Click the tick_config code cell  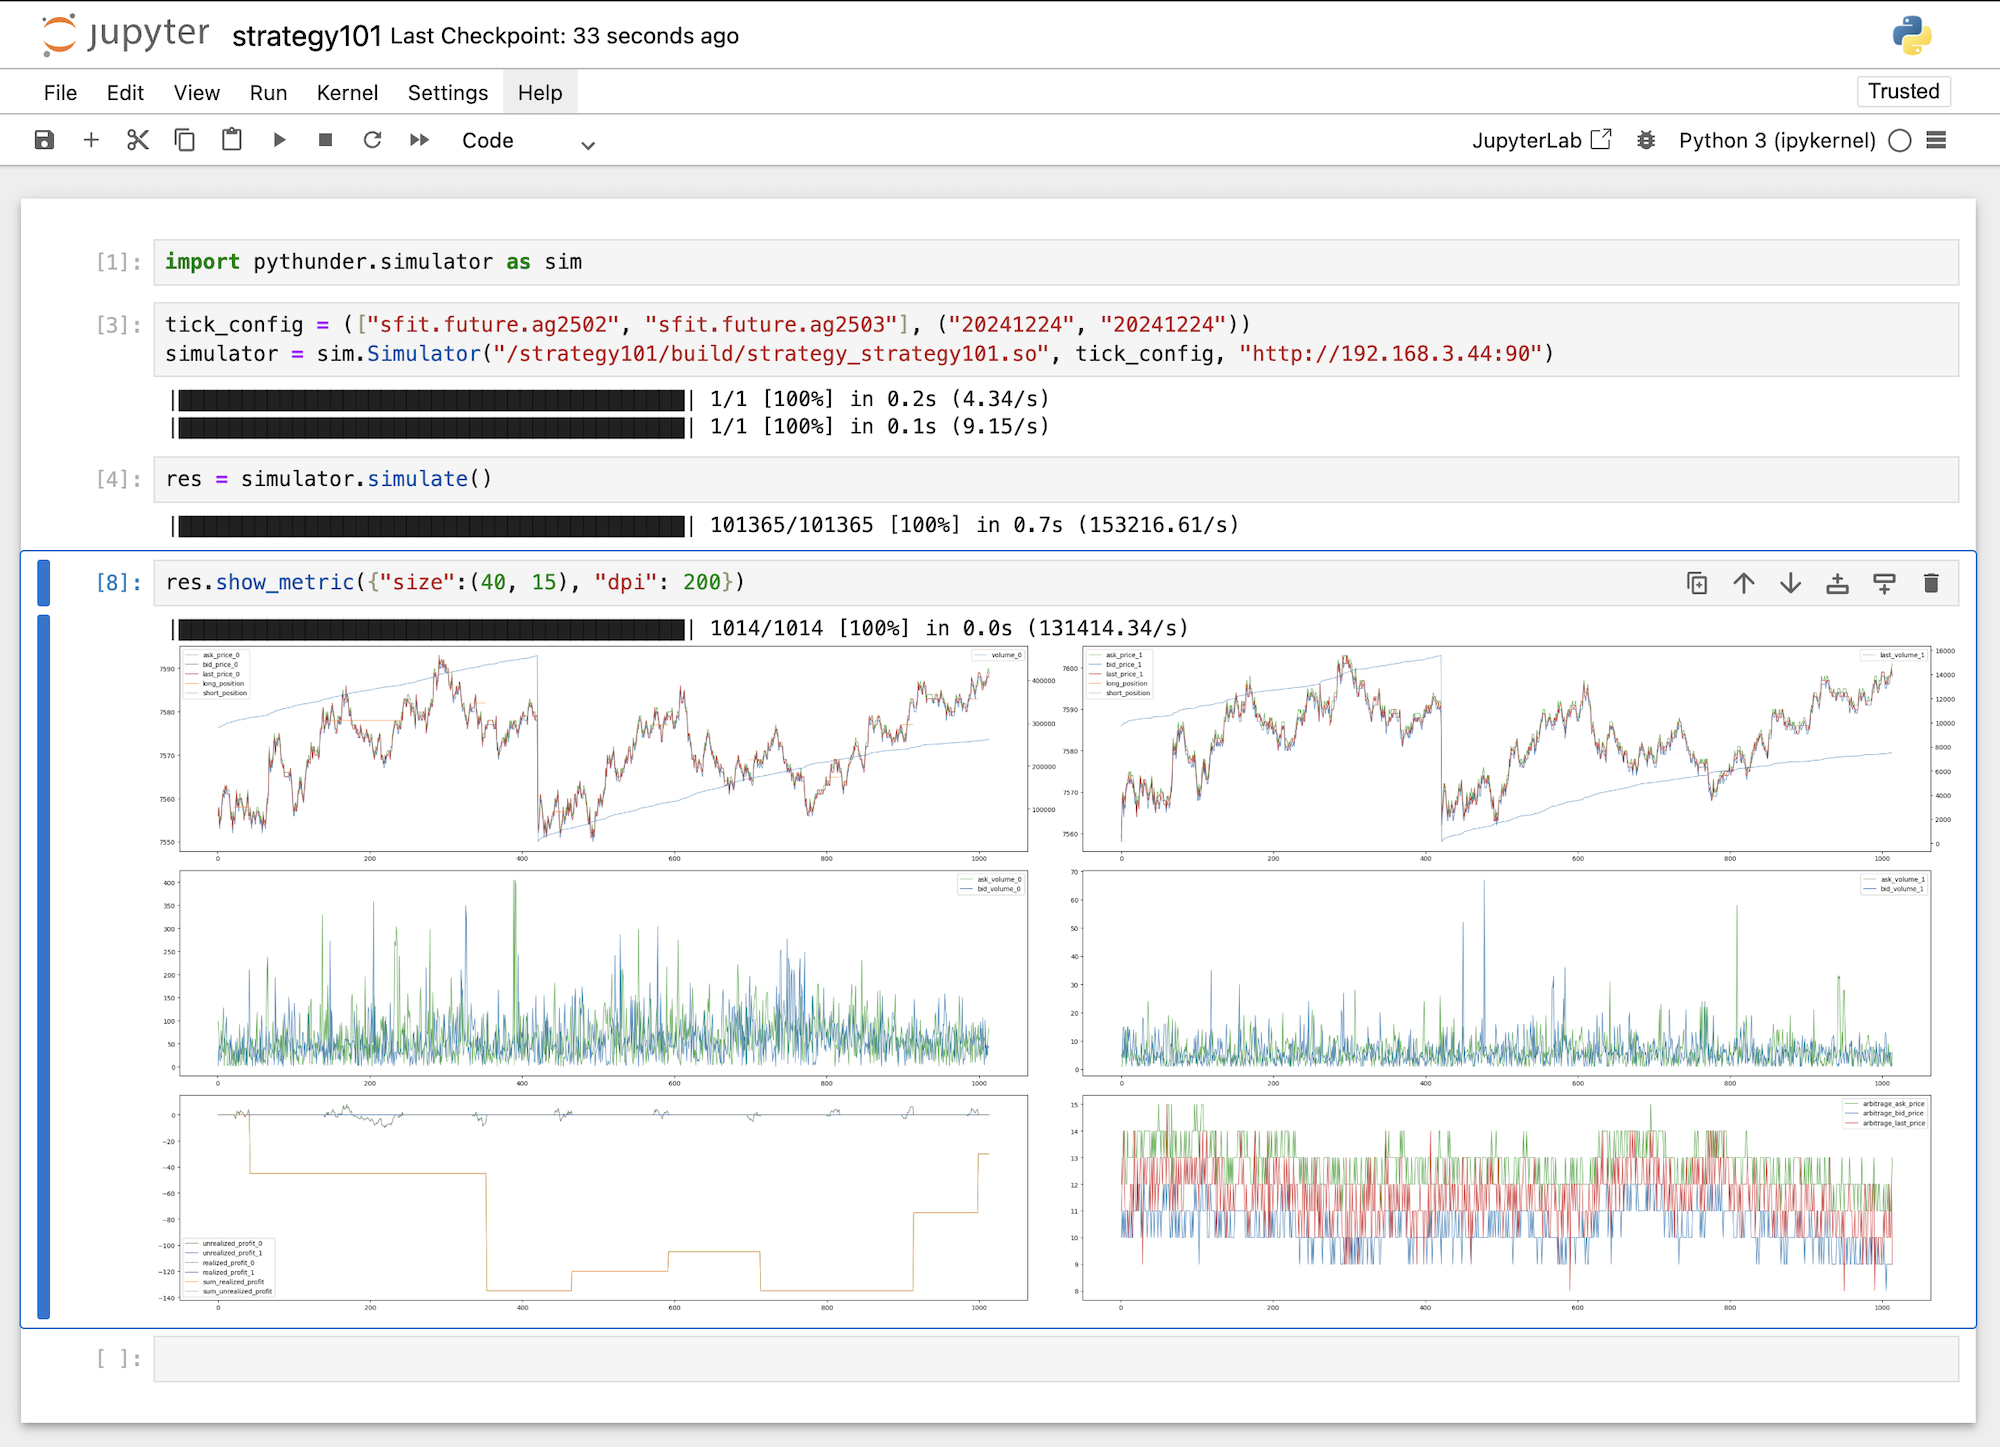coord(1056,339)
